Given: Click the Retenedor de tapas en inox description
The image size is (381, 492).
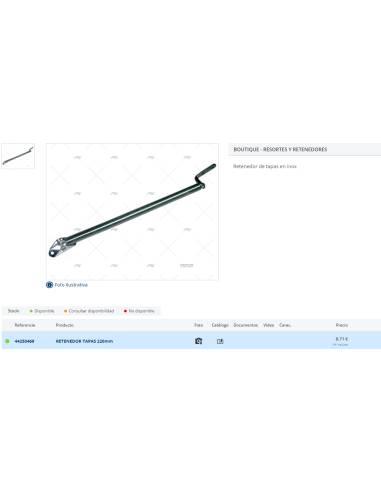Looking at the screenshot, I should tap(265, 166).
